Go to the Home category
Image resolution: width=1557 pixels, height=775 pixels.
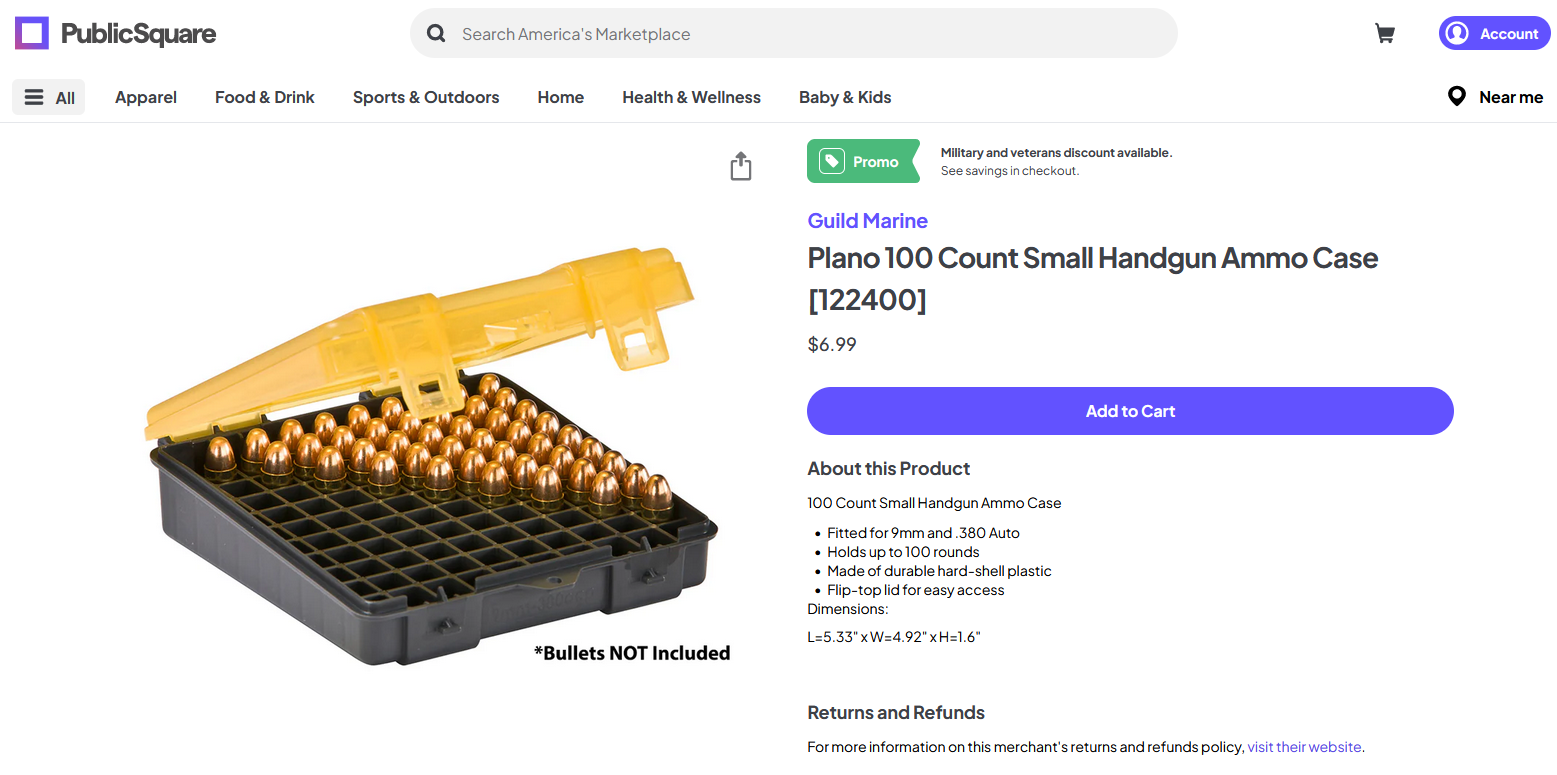pyautogui.click(x=561, y=97)
